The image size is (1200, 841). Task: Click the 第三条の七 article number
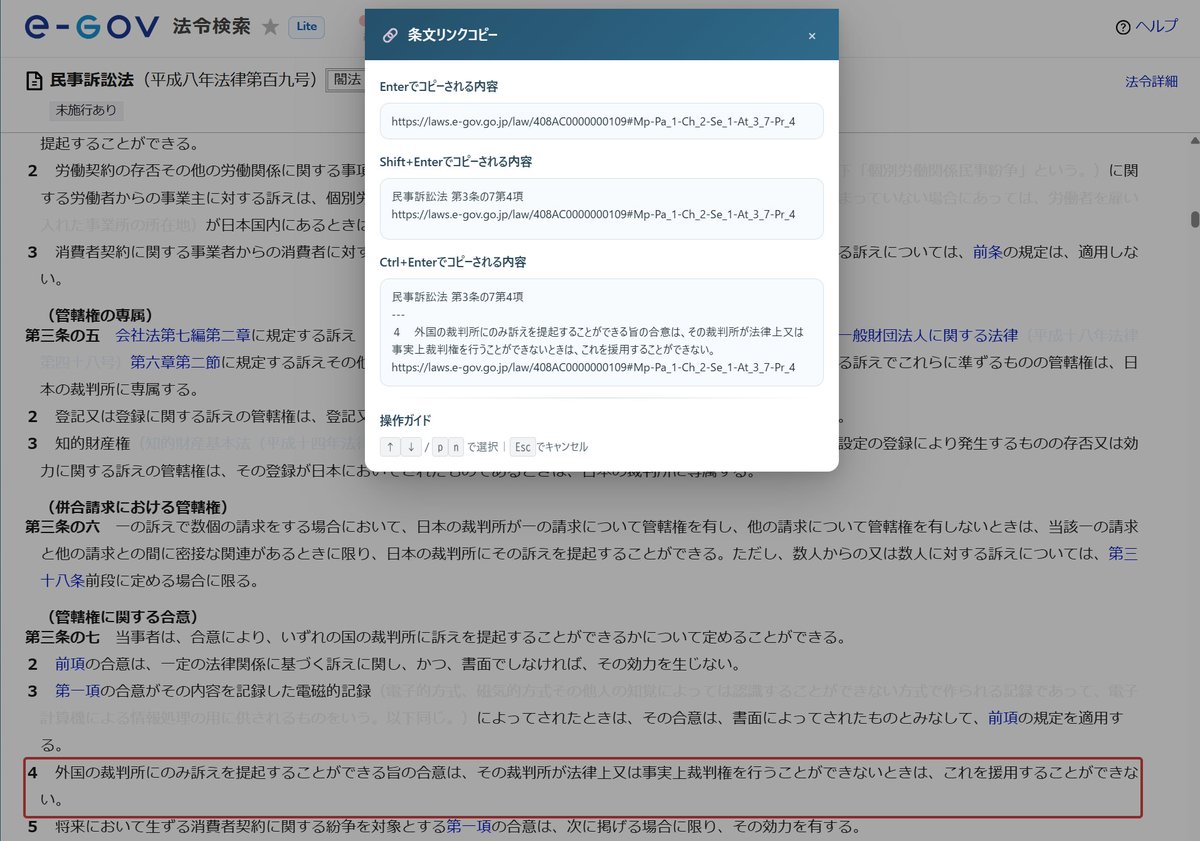[63, 636]
